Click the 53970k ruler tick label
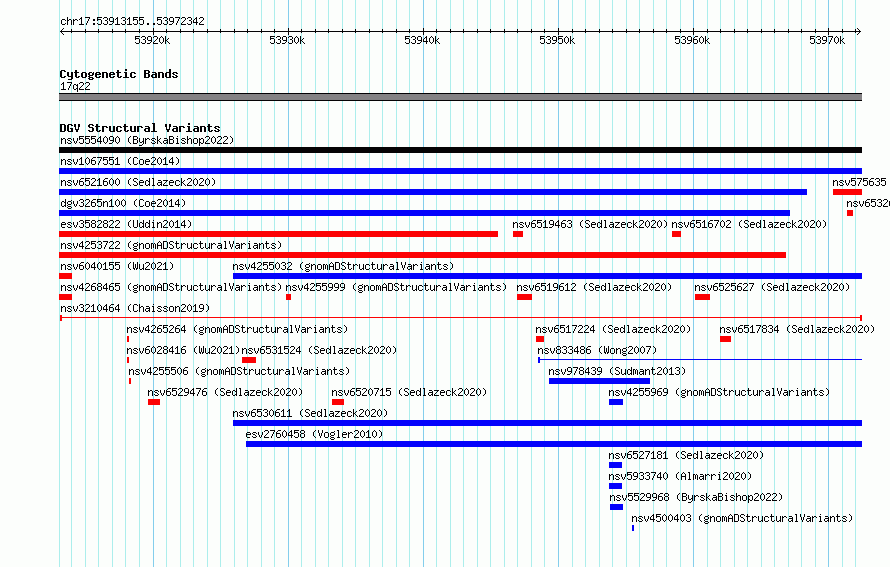Screen dimensions: 890x567 tap(827, 40)
